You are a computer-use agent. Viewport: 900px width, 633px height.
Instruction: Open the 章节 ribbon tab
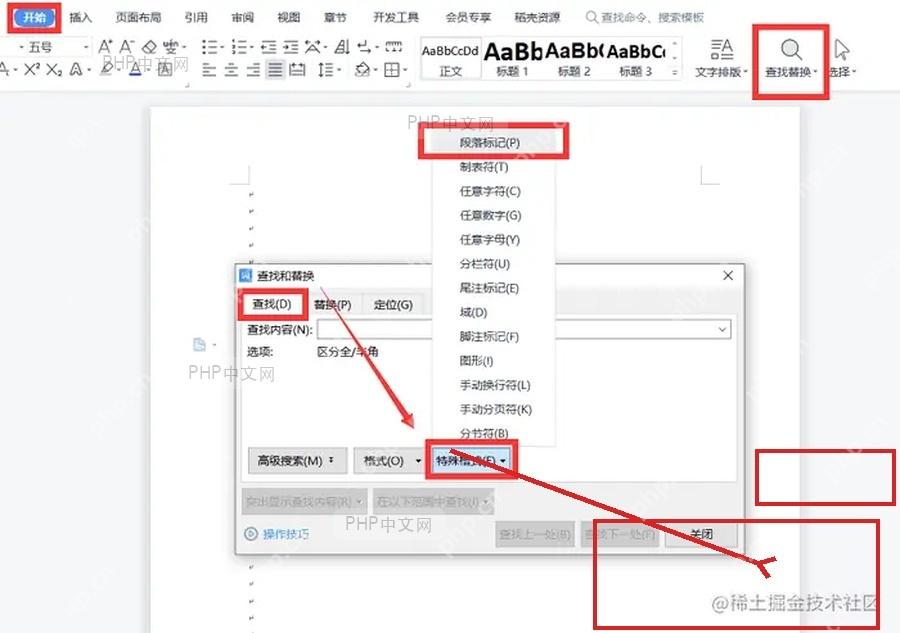click(335, 17)
